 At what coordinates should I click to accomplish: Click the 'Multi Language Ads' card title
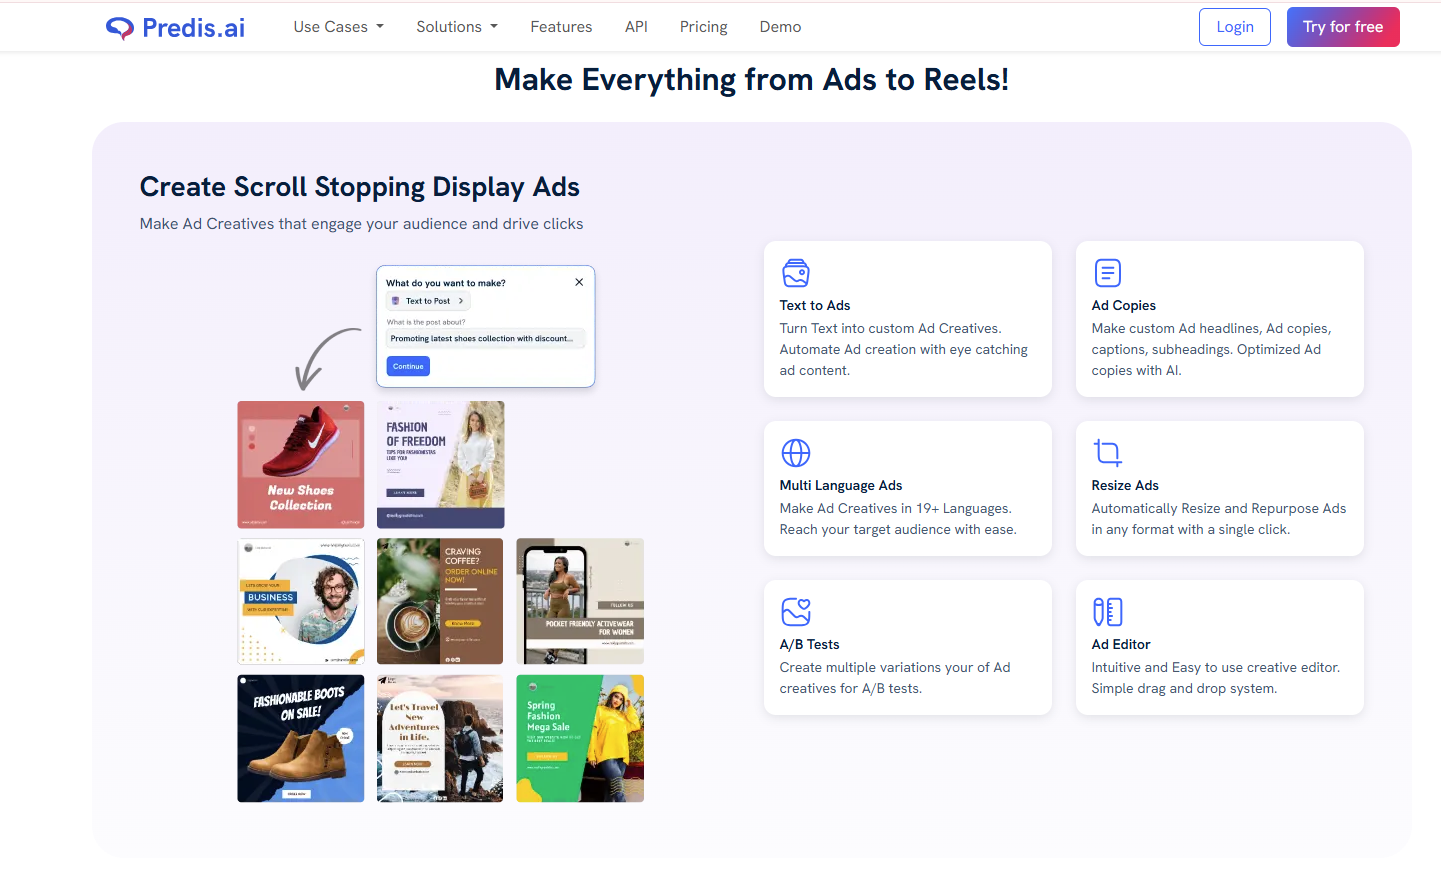pos(841,486)
